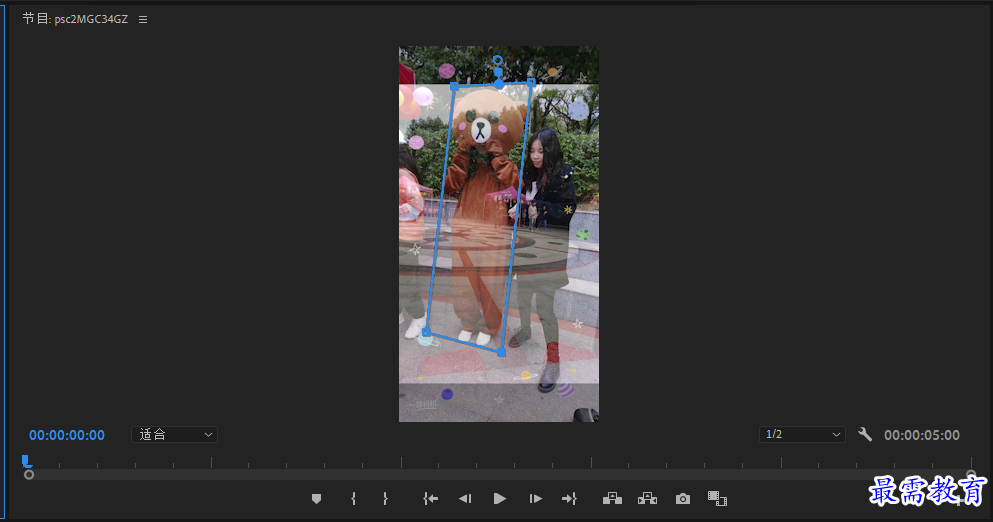The width and height of the screenshot is (993, 522).
Task: Open the Program panel menu icon
Action: (x=143, y=20)
